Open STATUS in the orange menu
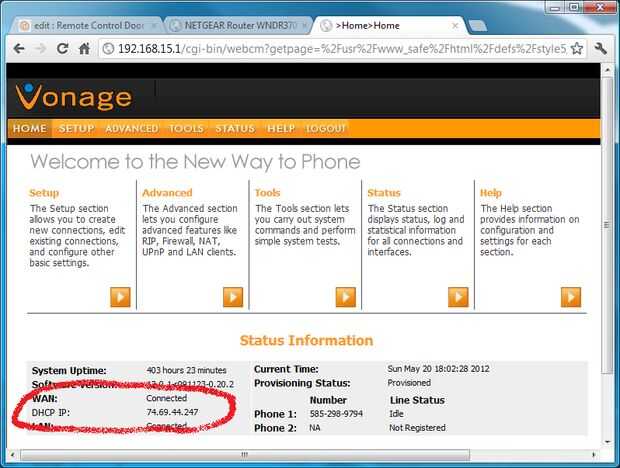The height and width of the screenshot is (468, 620). 235,128
